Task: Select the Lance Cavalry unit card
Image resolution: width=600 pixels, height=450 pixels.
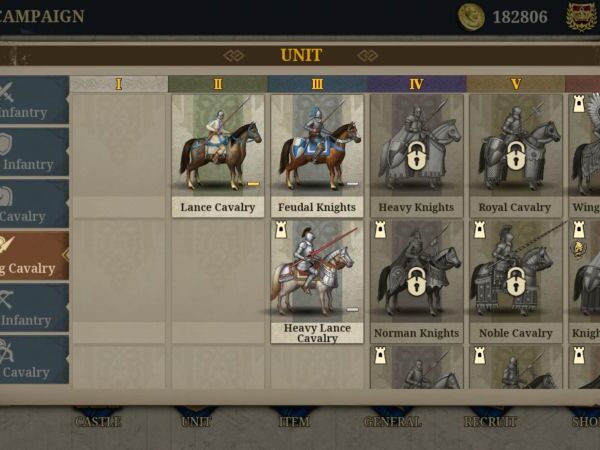Action: click(x=218, y=156)
